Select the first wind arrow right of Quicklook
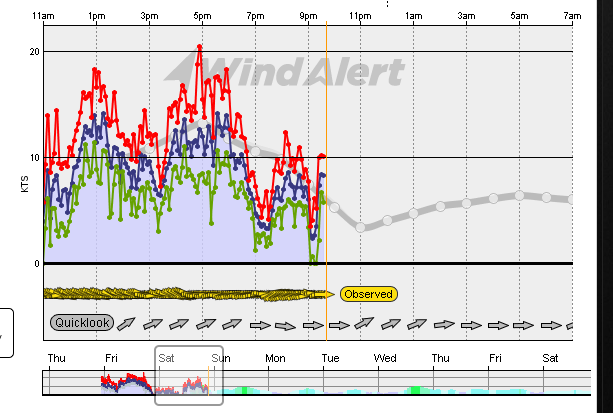Screen dimensions: 613x413 click(x=126, y=324)
